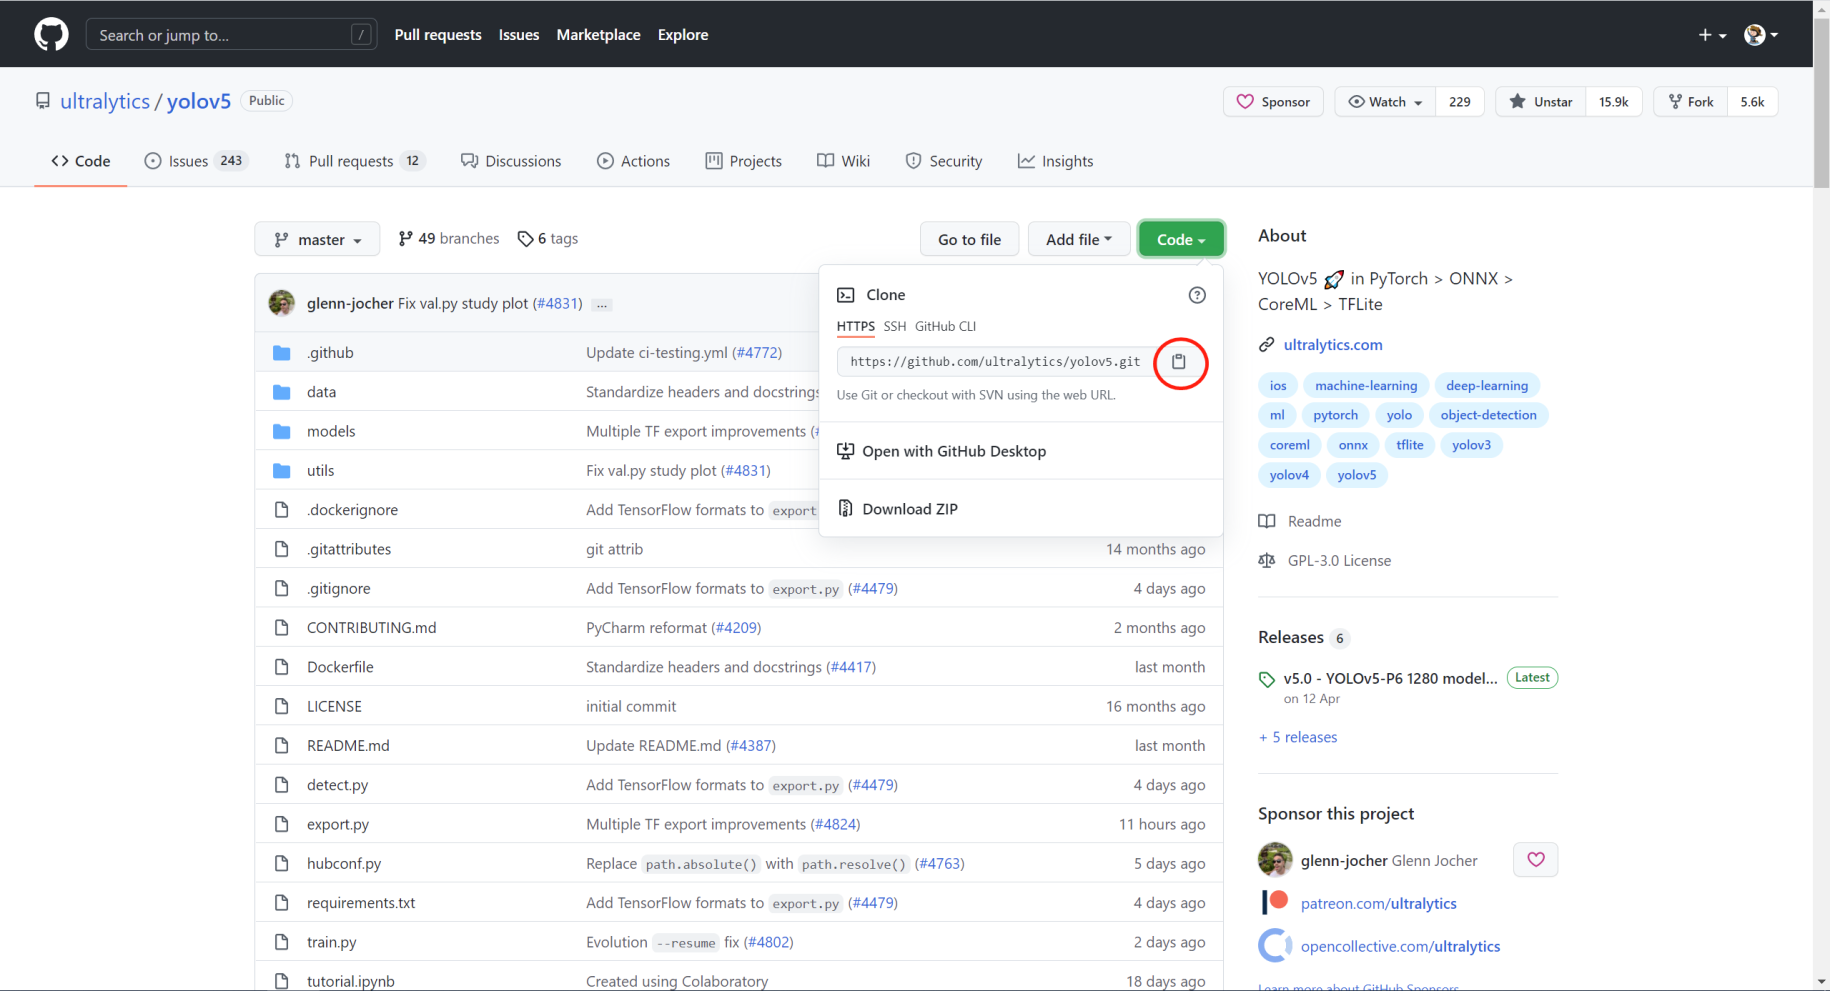Click the file icon for train.py

click(282, 942)
